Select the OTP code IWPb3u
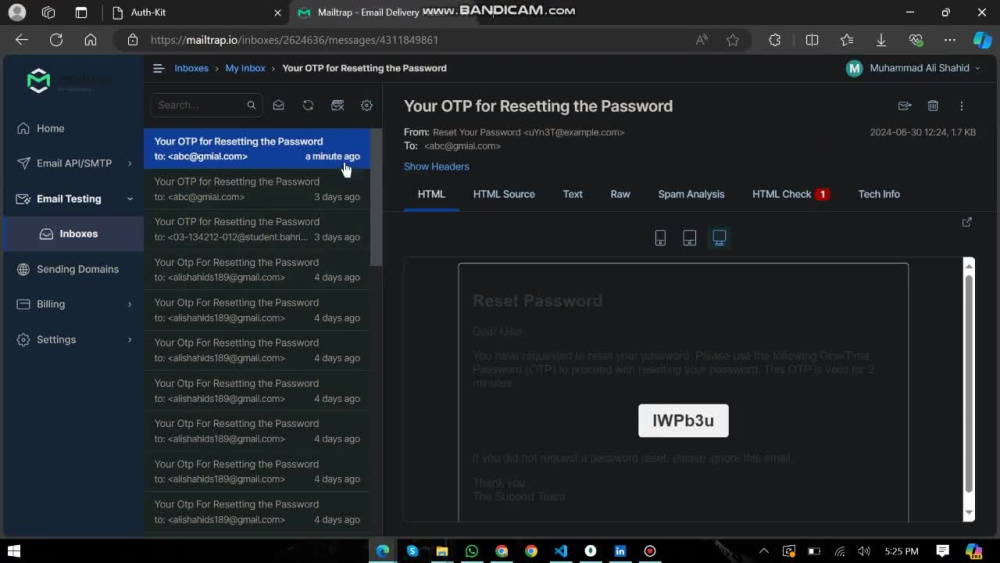1000x563 pixels. (683, 421)
